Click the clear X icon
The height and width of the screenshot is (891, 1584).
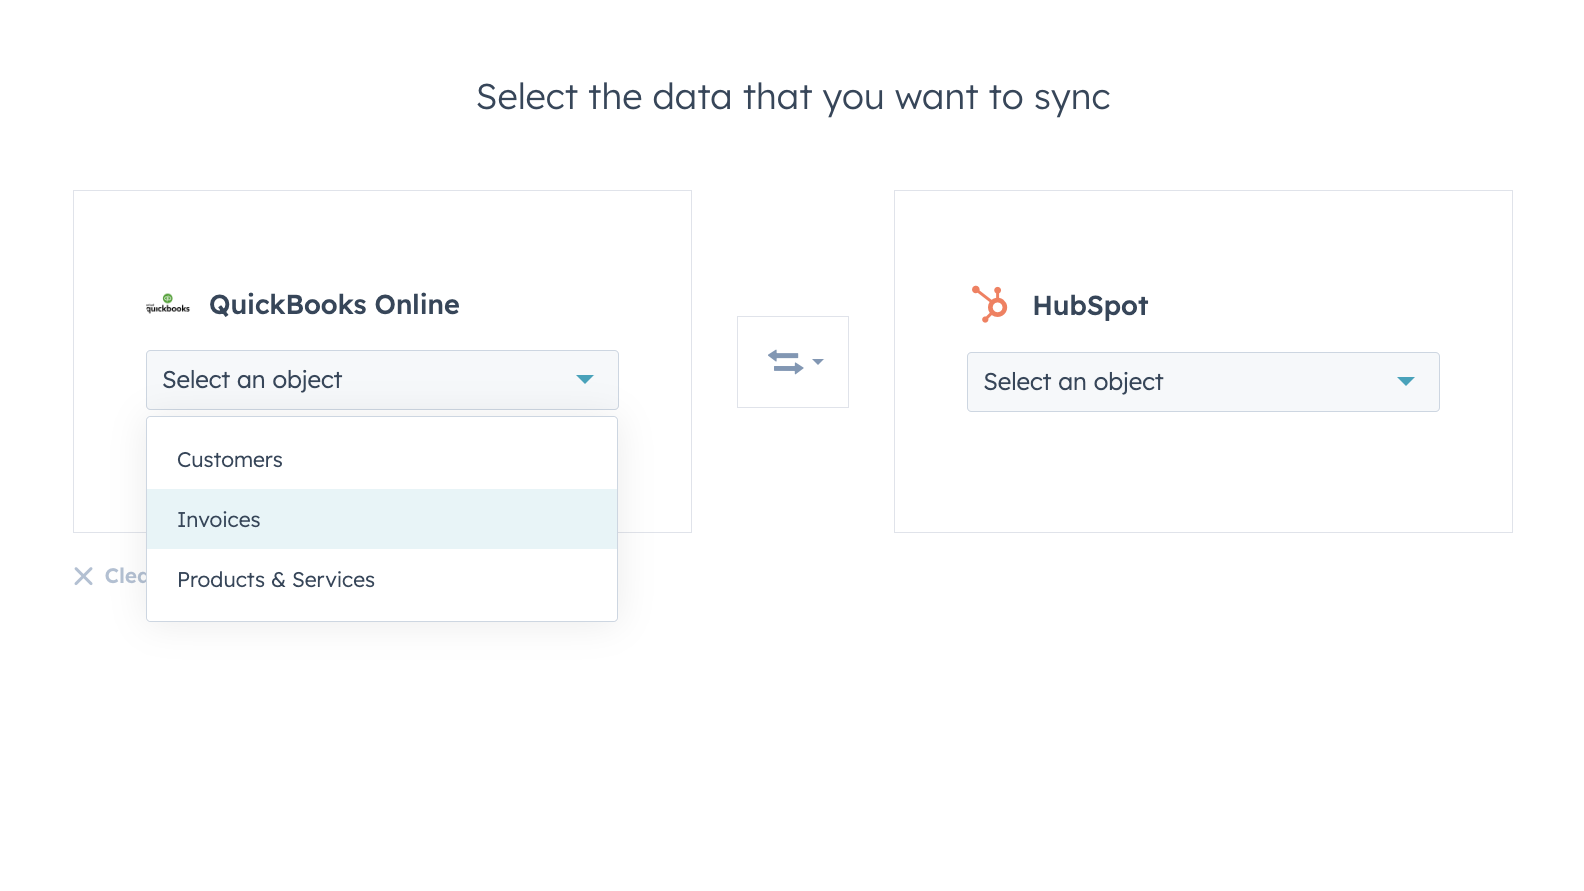coord(84,576)
